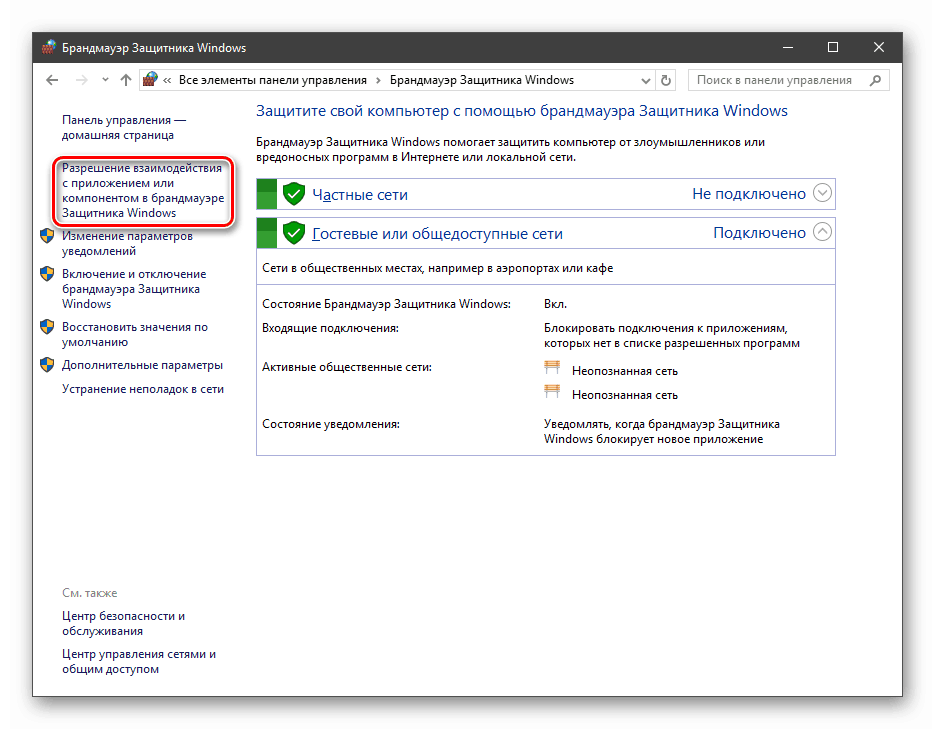Screen dimensions: 935x729
Task: Open Дополнительные параметры link
Action: [142, 365]
